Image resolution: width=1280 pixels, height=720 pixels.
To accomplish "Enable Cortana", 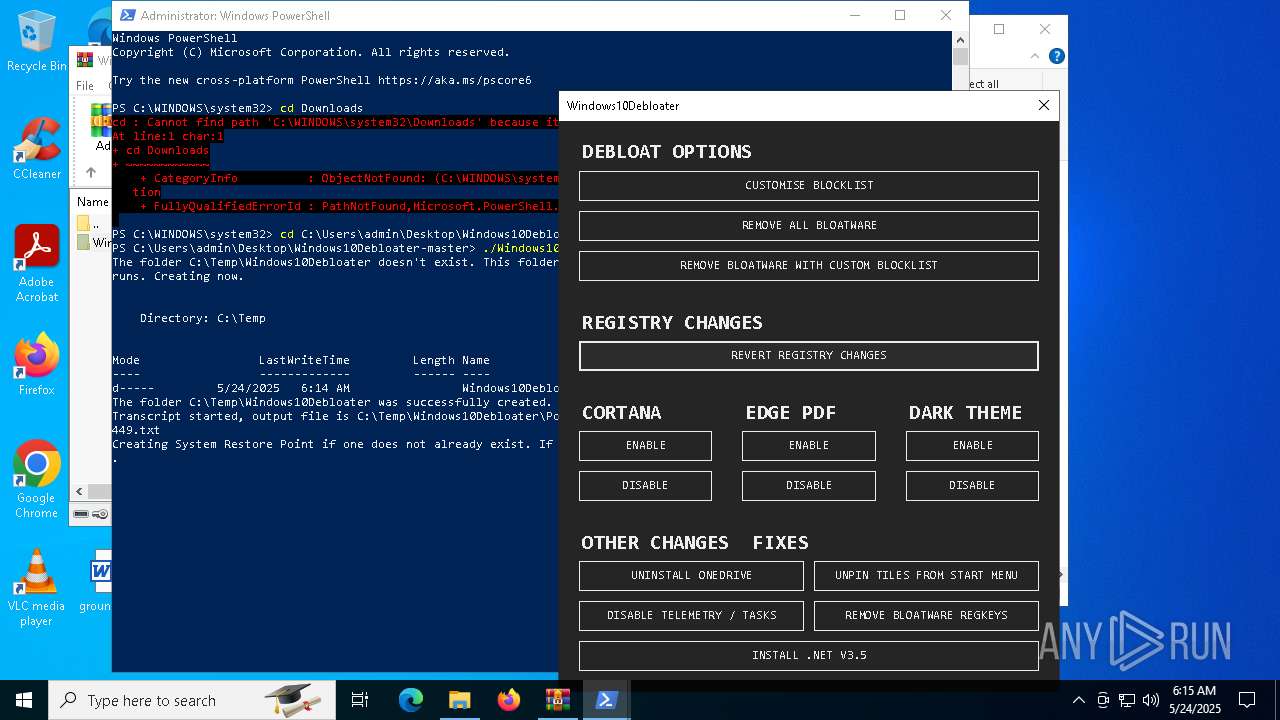I will (x=645, y=445).
